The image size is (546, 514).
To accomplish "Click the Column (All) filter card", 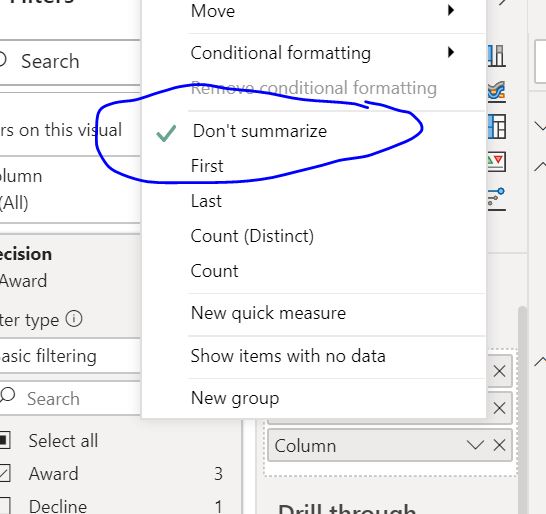I will [x=70, y=189].
